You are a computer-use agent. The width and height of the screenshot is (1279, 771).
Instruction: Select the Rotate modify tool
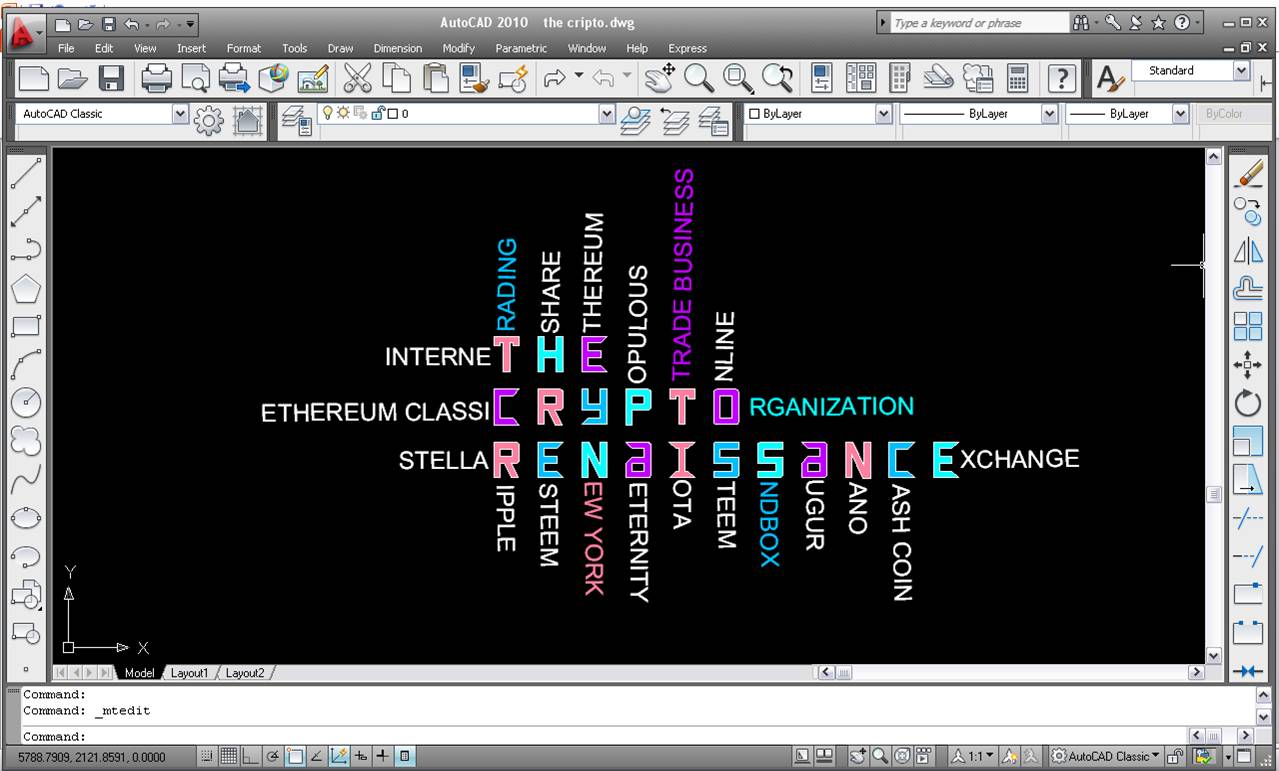(1248, 403)
